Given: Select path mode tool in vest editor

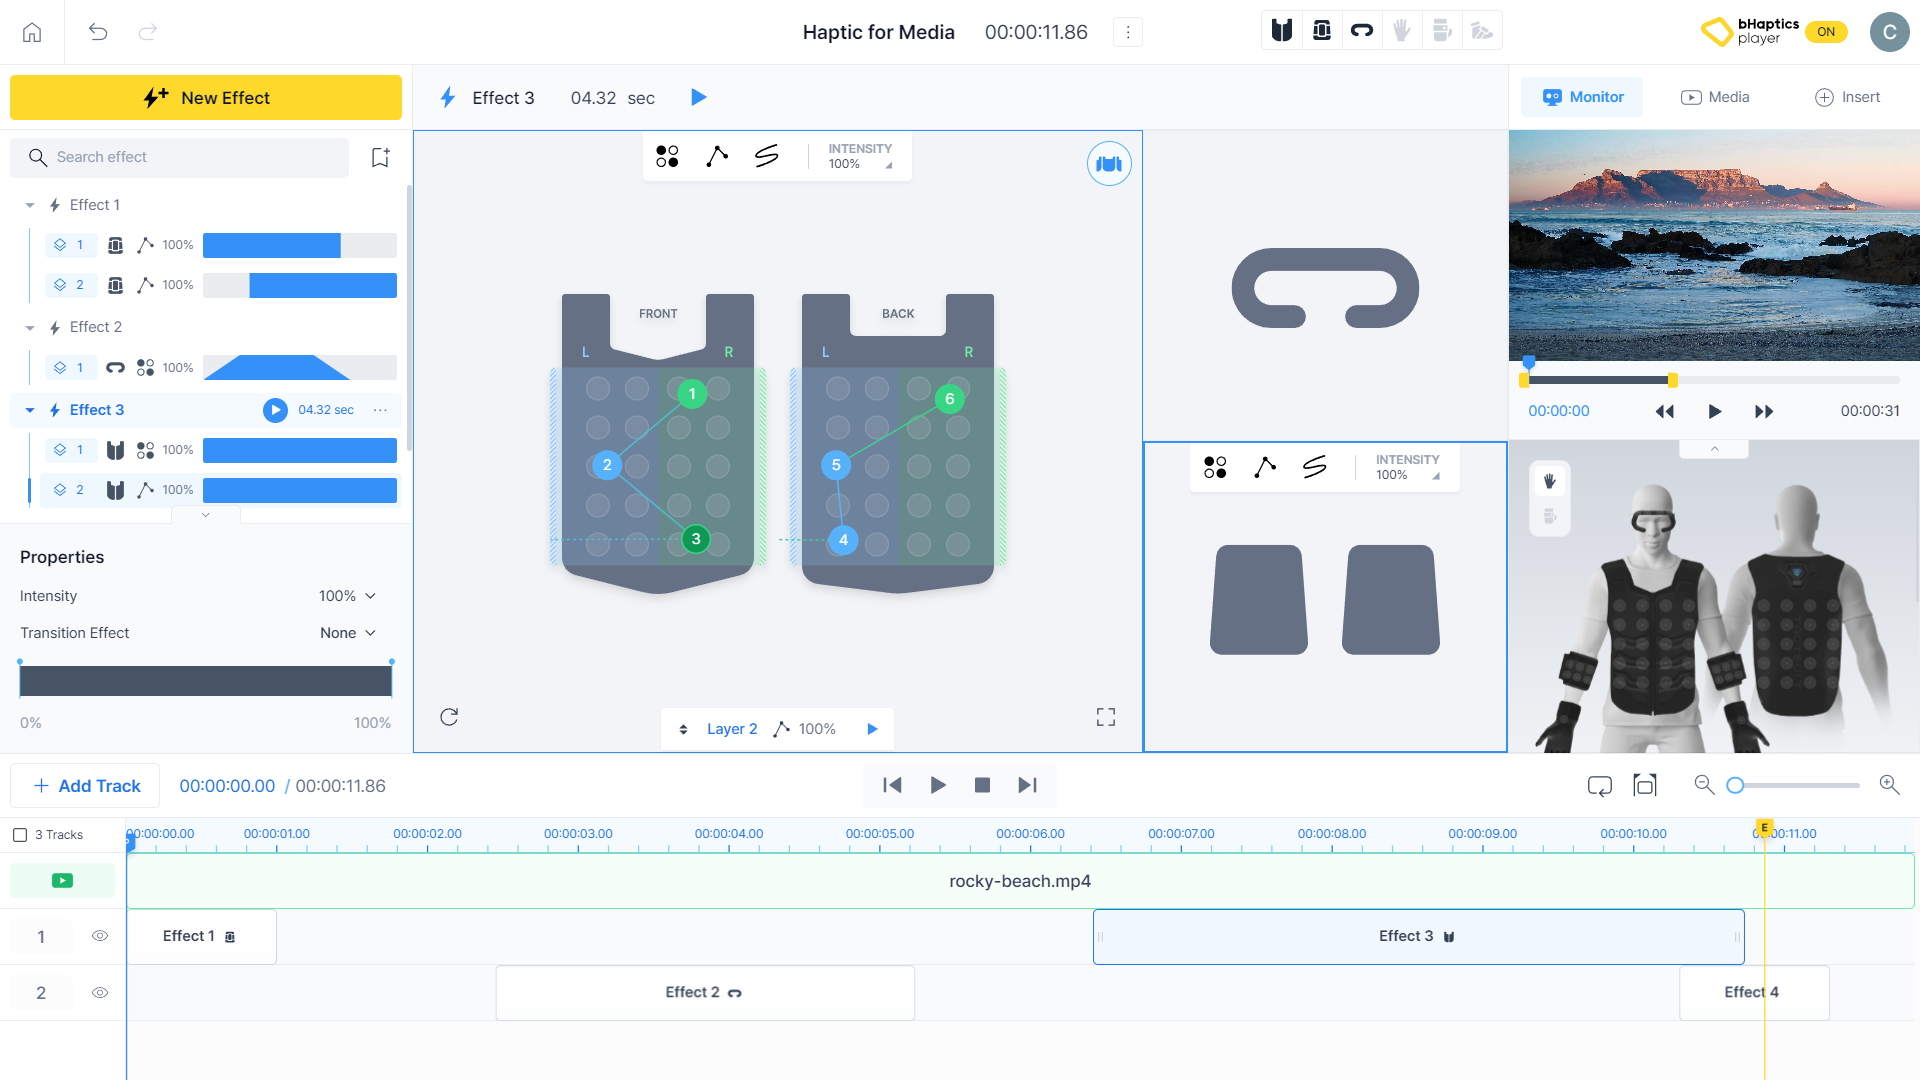Looking at the screenshot, I should 717,156.
